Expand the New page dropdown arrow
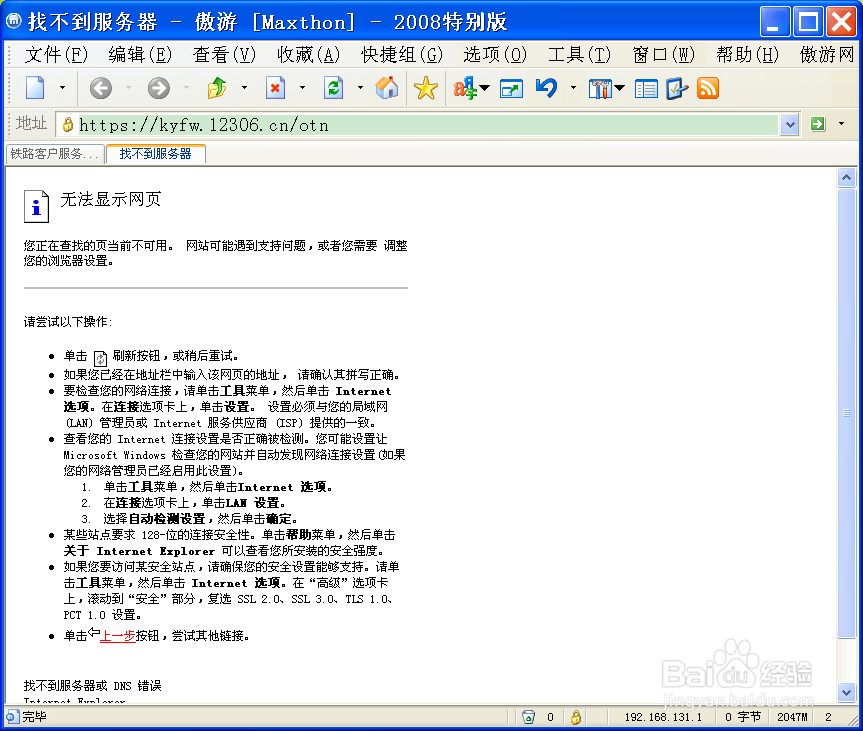 62,88
